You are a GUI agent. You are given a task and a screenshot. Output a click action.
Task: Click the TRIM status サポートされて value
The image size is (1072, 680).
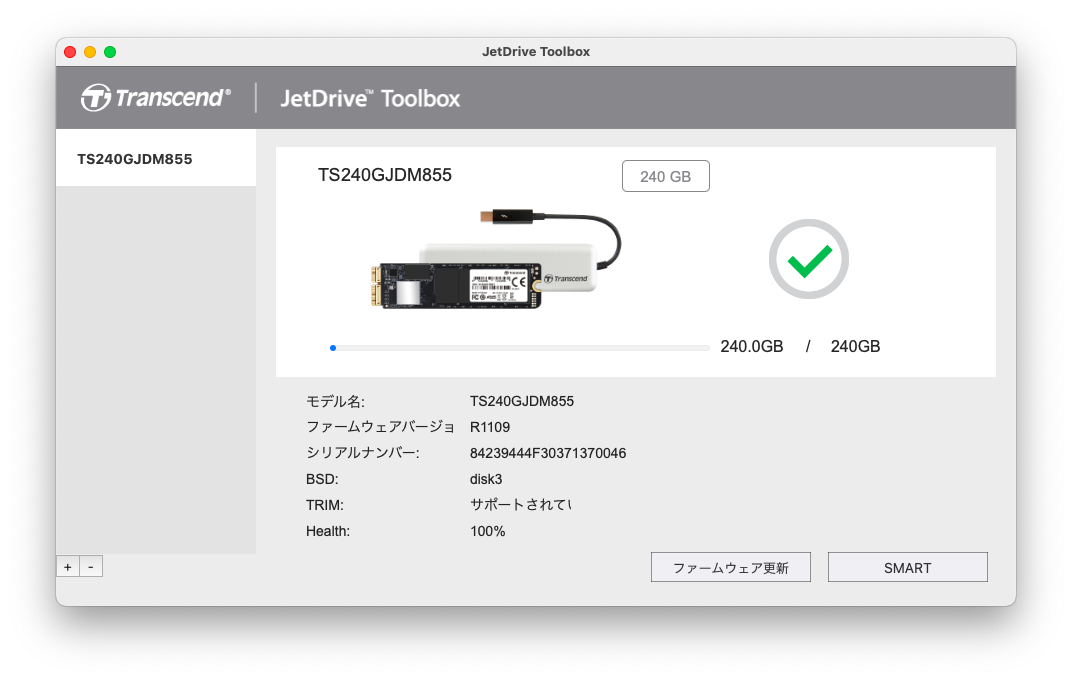tap(521, 505)
